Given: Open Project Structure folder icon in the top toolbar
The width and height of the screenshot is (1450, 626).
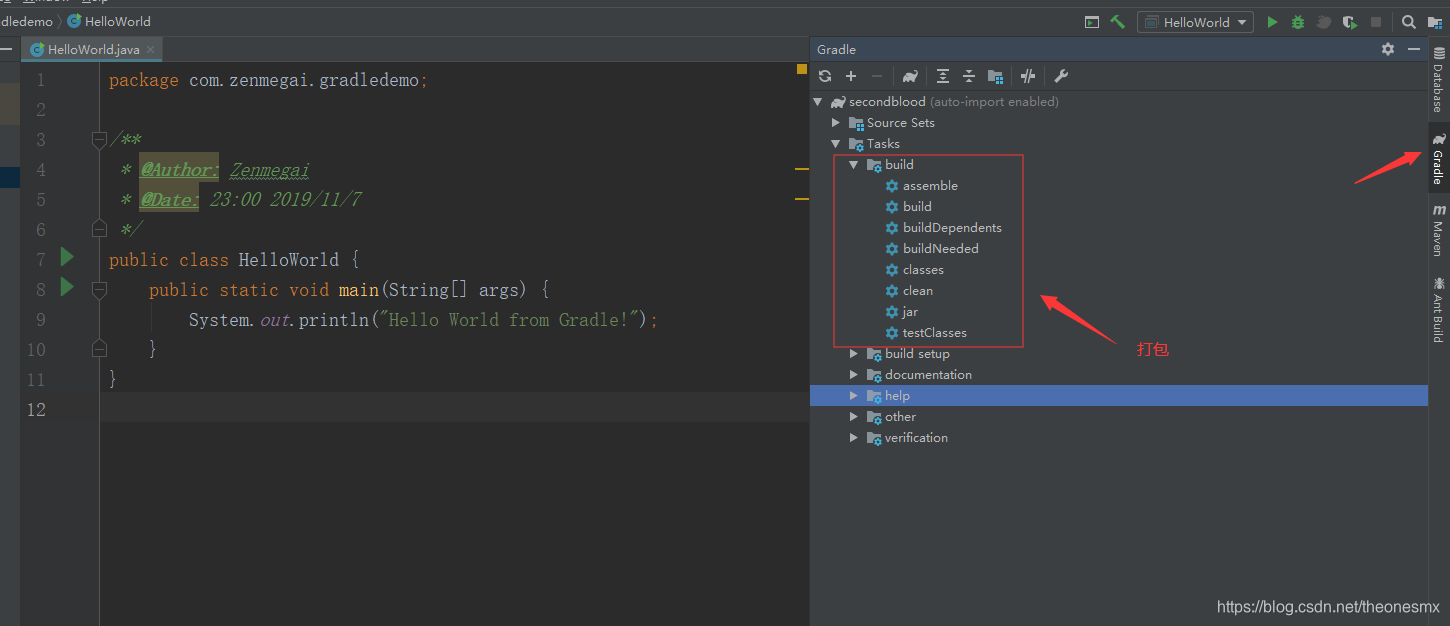Looking at the screenshot, I should [x=1435, y=22].
